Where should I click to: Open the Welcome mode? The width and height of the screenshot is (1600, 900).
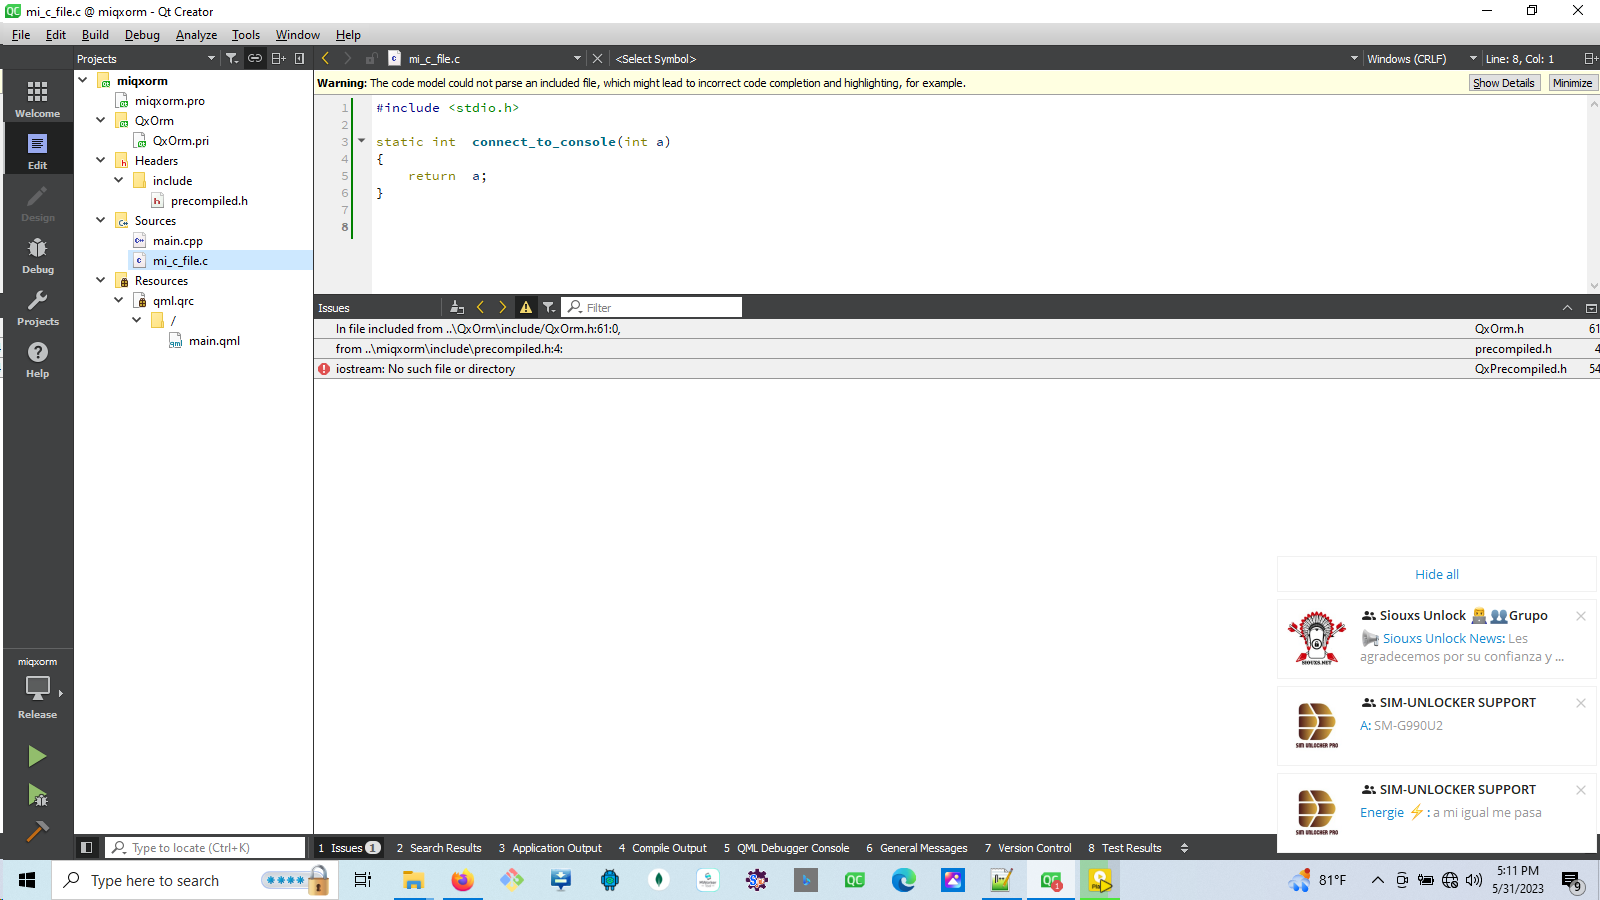tap(37, 99)
